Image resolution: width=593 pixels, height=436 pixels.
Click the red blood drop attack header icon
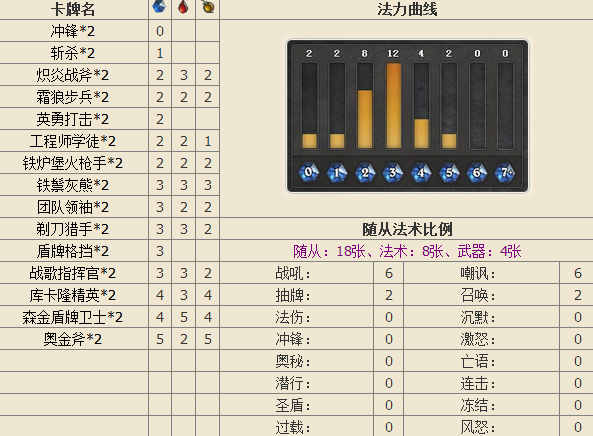point(183,7)
